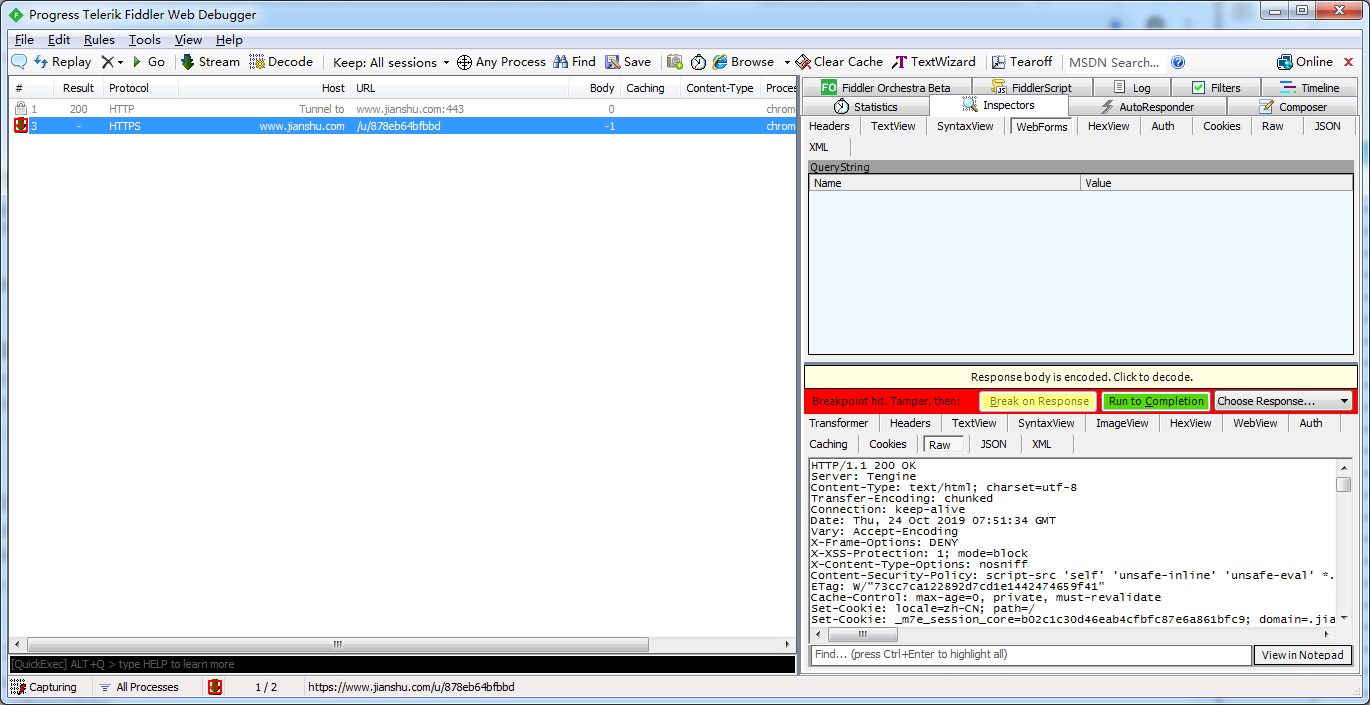Replay the selected session

62,62
